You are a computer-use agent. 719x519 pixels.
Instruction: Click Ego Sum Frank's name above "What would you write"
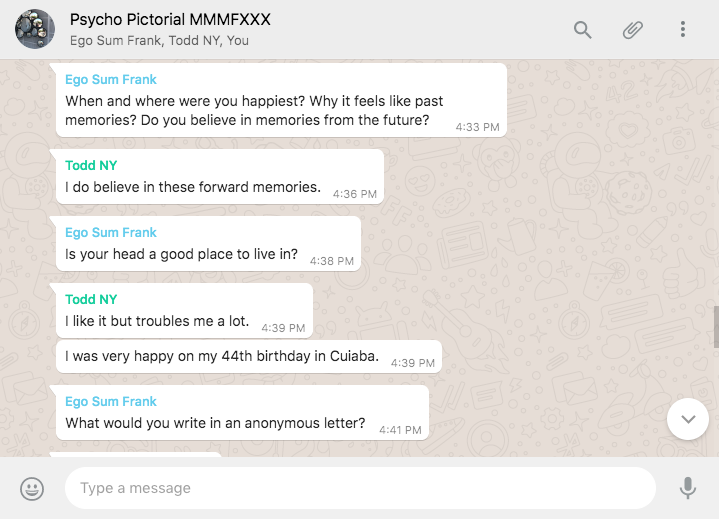click(x=111, y=401)
